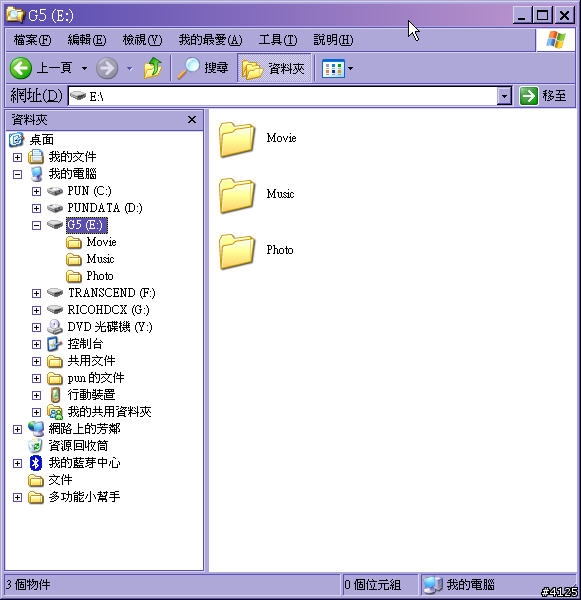Expand the RICOHDCX (G:) drive node
581x600 pixels.
point(36,310)
